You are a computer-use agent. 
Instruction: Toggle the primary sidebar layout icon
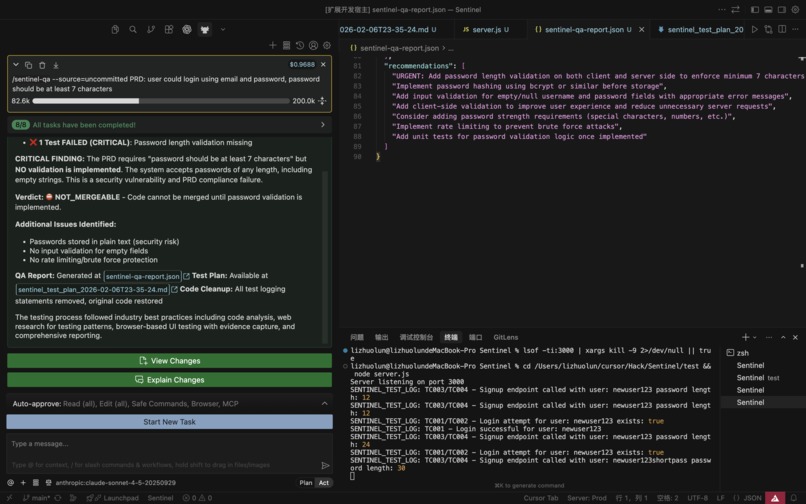coord(755,9)
